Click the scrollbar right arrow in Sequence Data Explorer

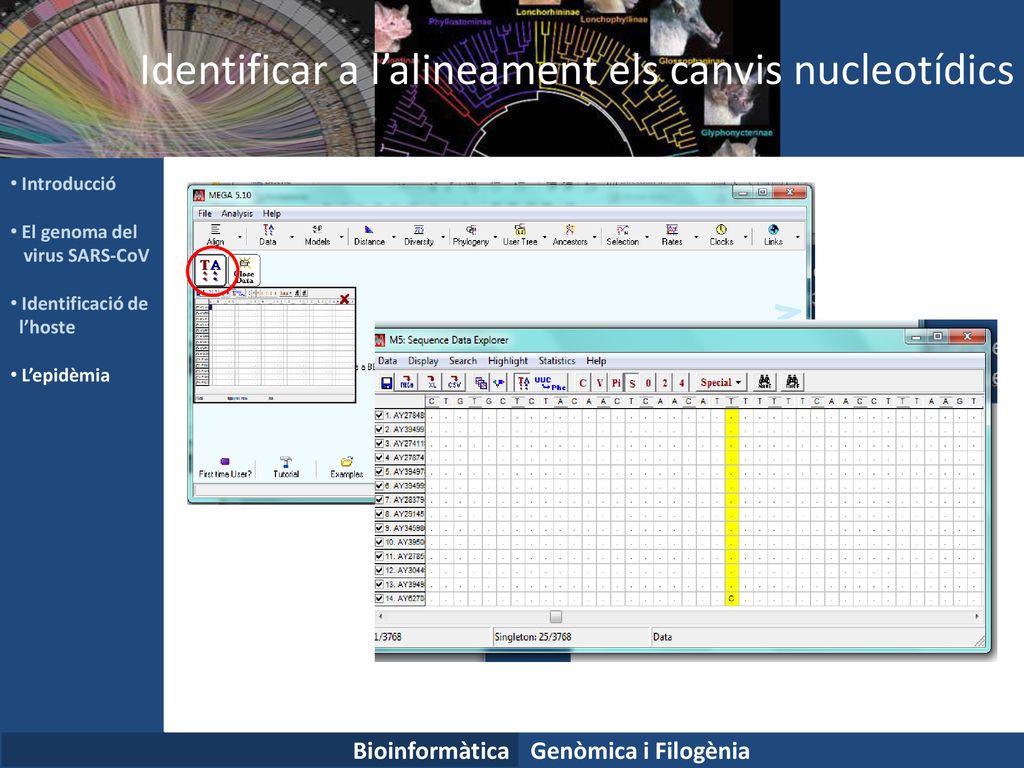tap(977, 616)
